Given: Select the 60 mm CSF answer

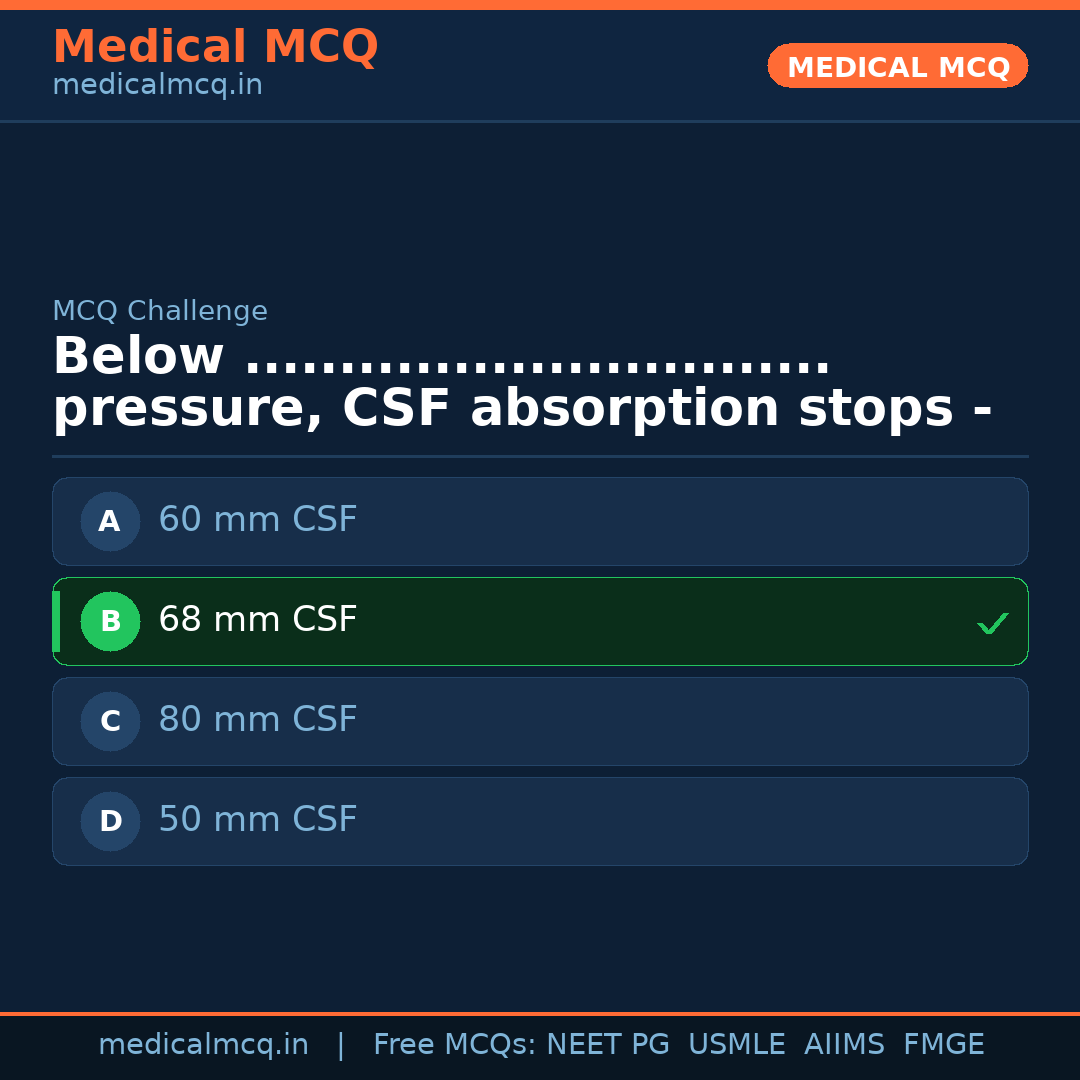Looking at the screenshot, I should (x=258, y=520).
